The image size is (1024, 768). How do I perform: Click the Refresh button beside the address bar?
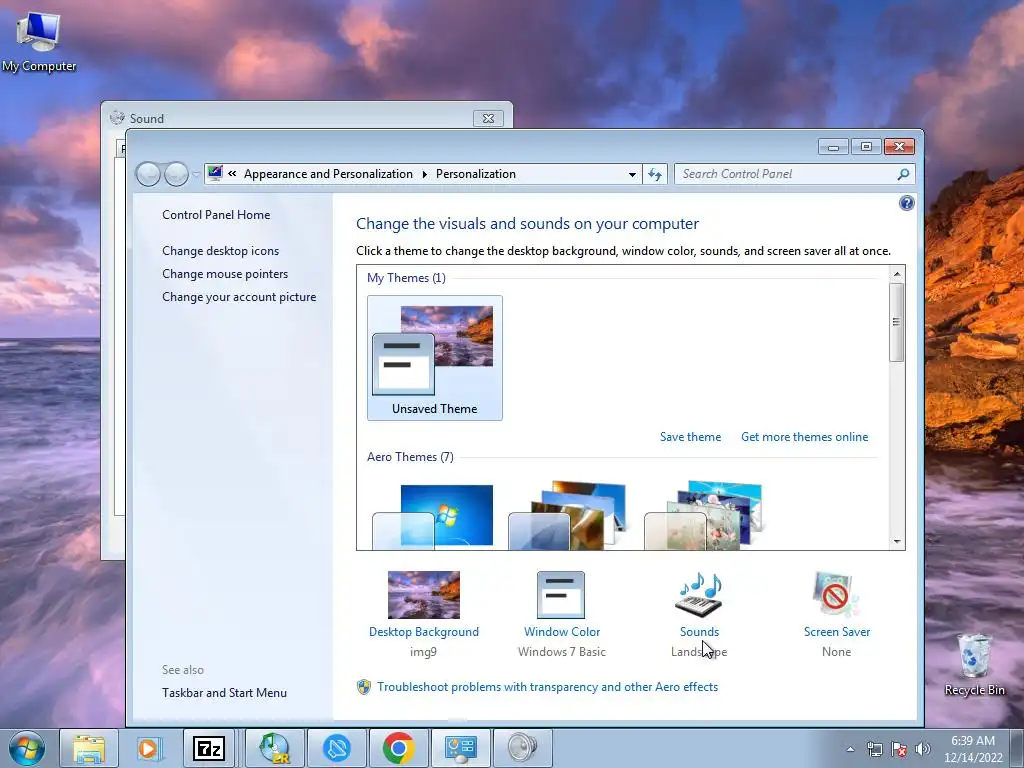655,174
